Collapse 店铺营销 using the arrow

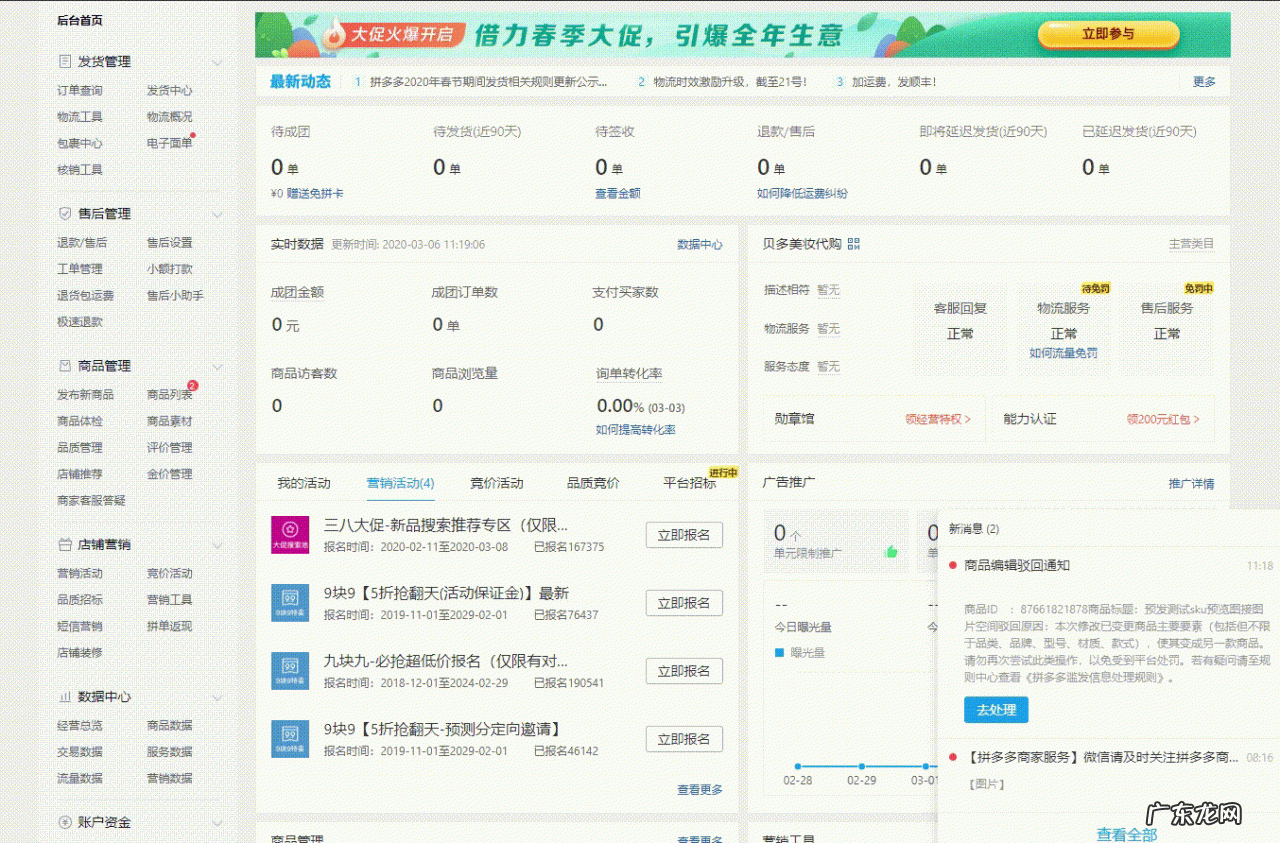218,544
